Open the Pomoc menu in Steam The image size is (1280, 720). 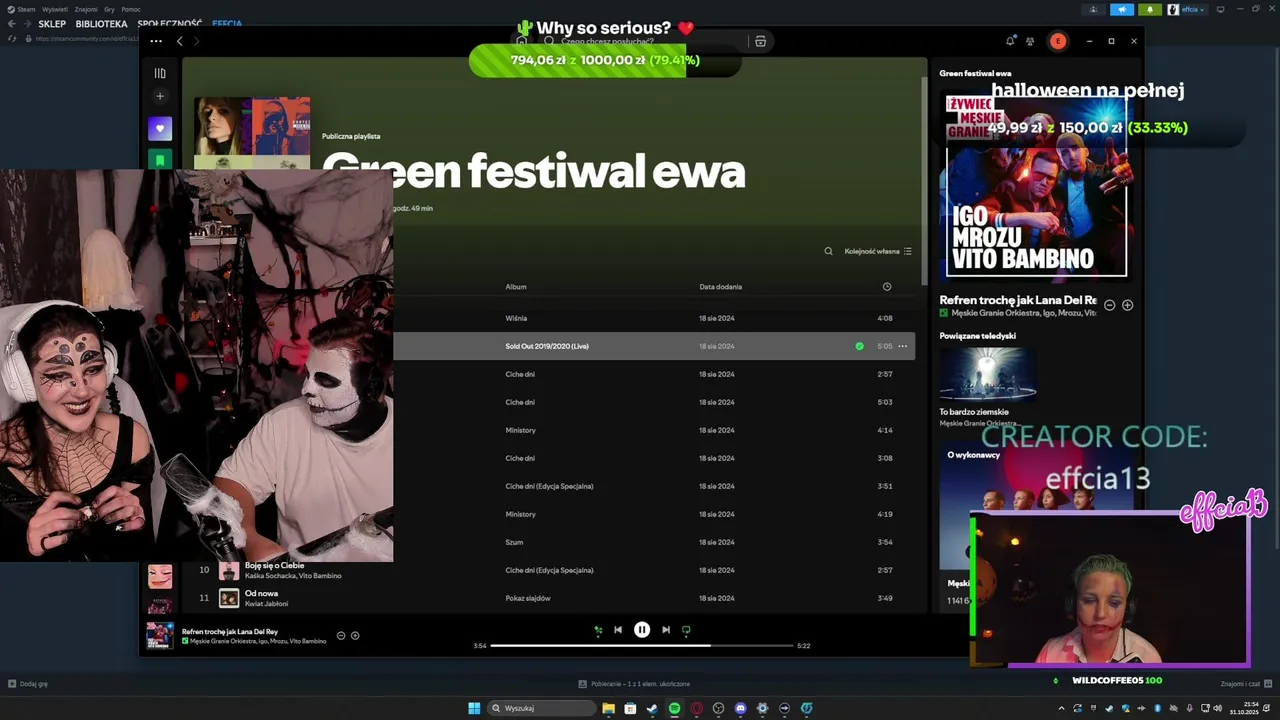coord(131,9)
